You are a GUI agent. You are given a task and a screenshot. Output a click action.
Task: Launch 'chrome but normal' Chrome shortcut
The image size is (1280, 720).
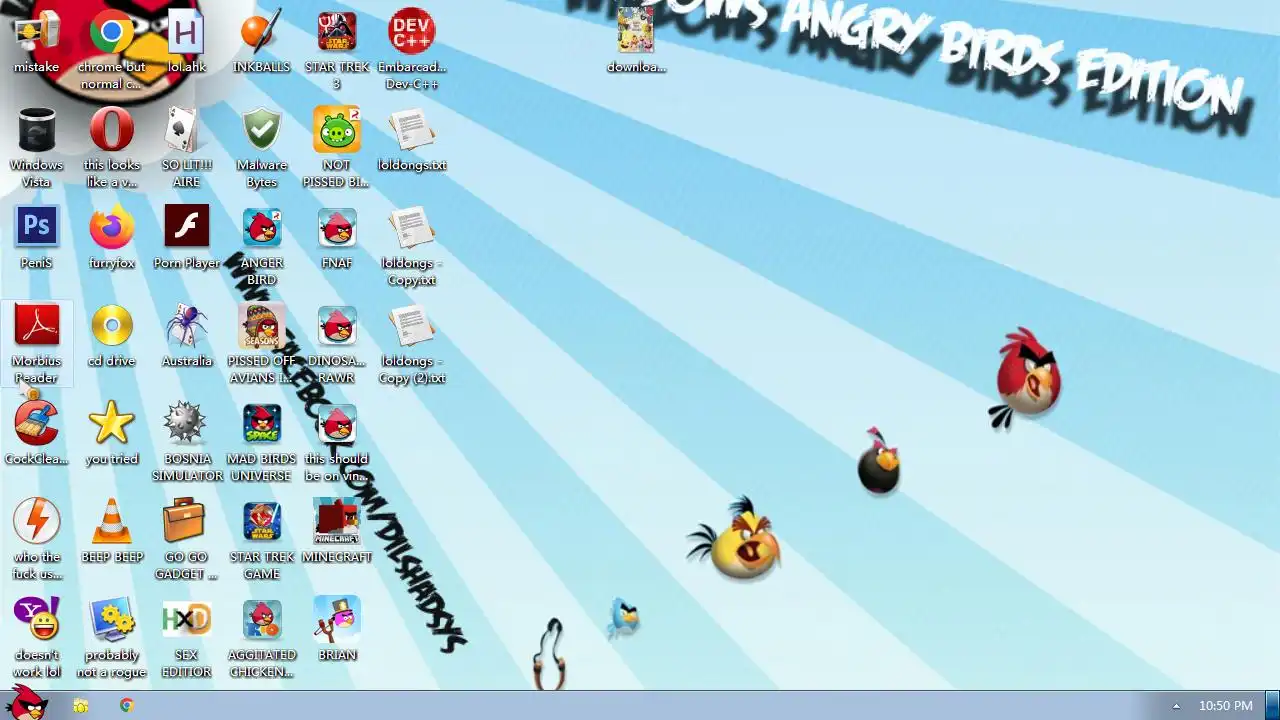click(x=112, y=50)
